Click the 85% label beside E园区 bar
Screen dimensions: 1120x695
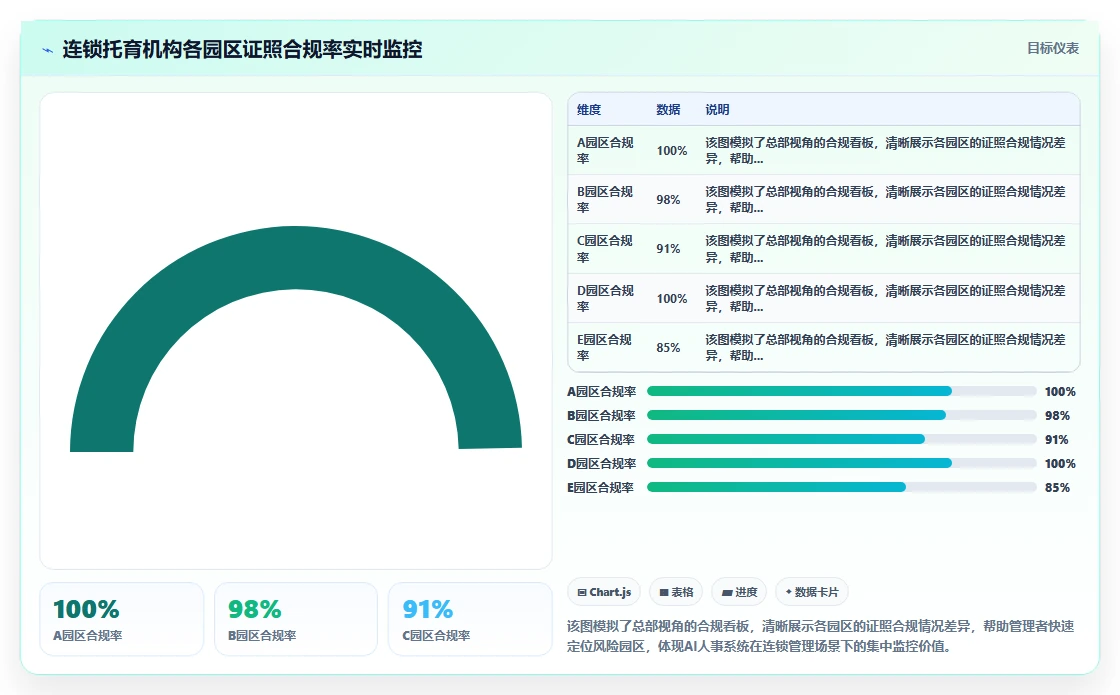1057,488
